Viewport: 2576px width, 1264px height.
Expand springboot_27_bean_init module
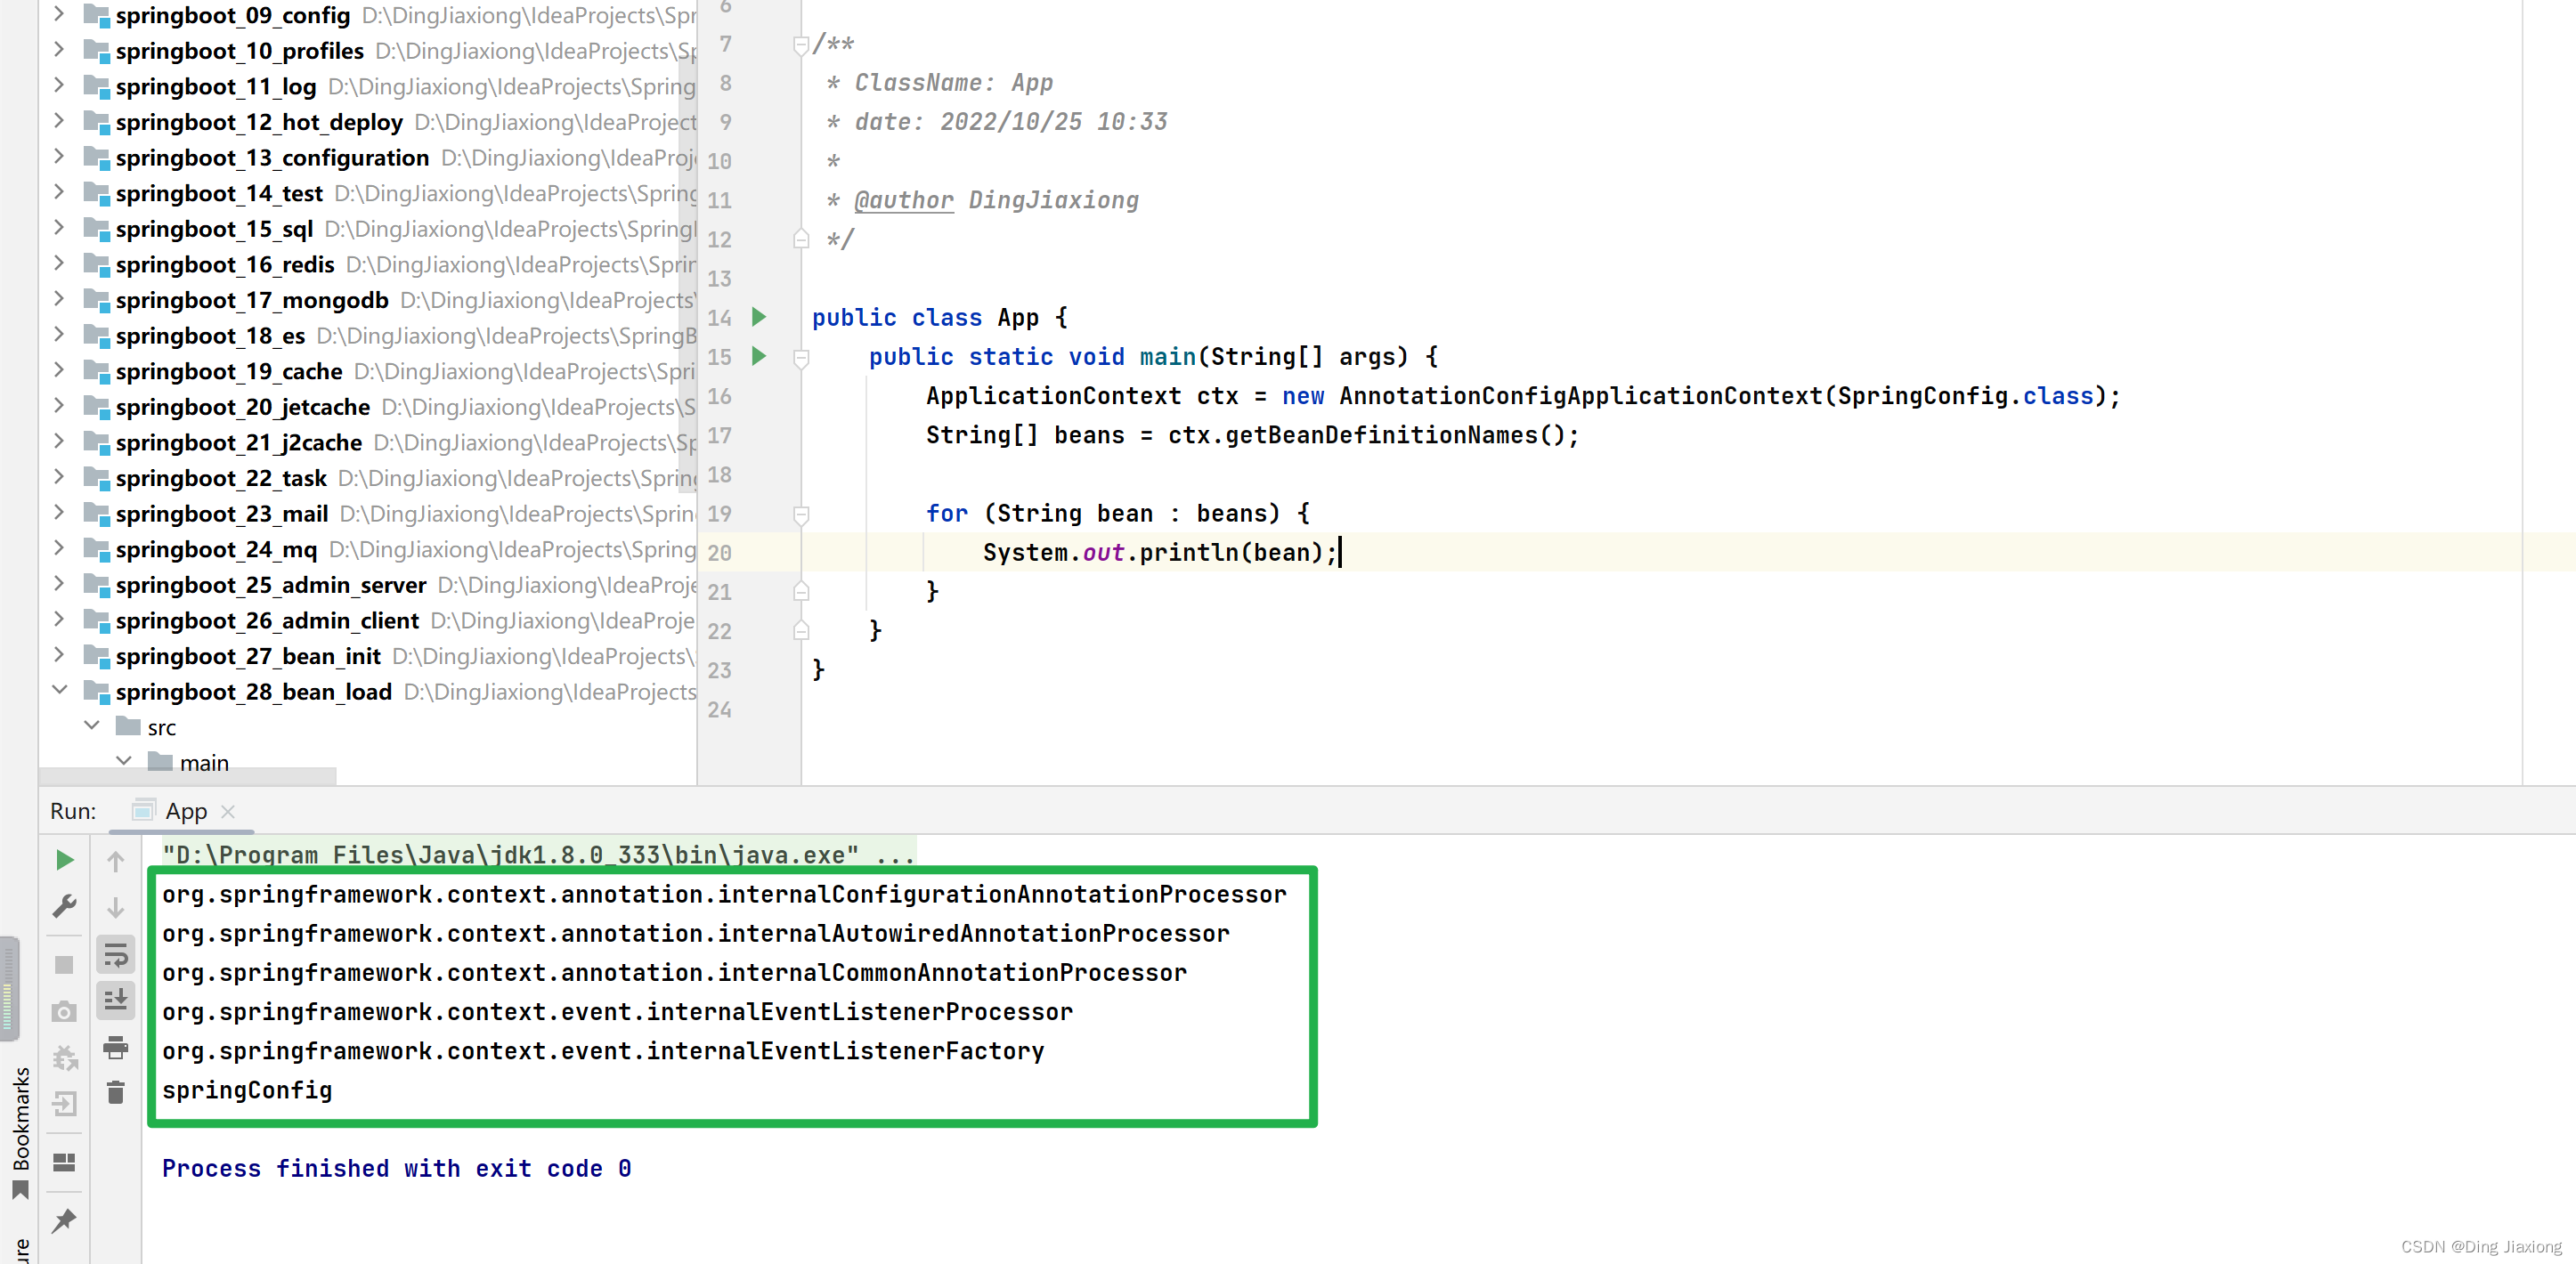[58, 655]
